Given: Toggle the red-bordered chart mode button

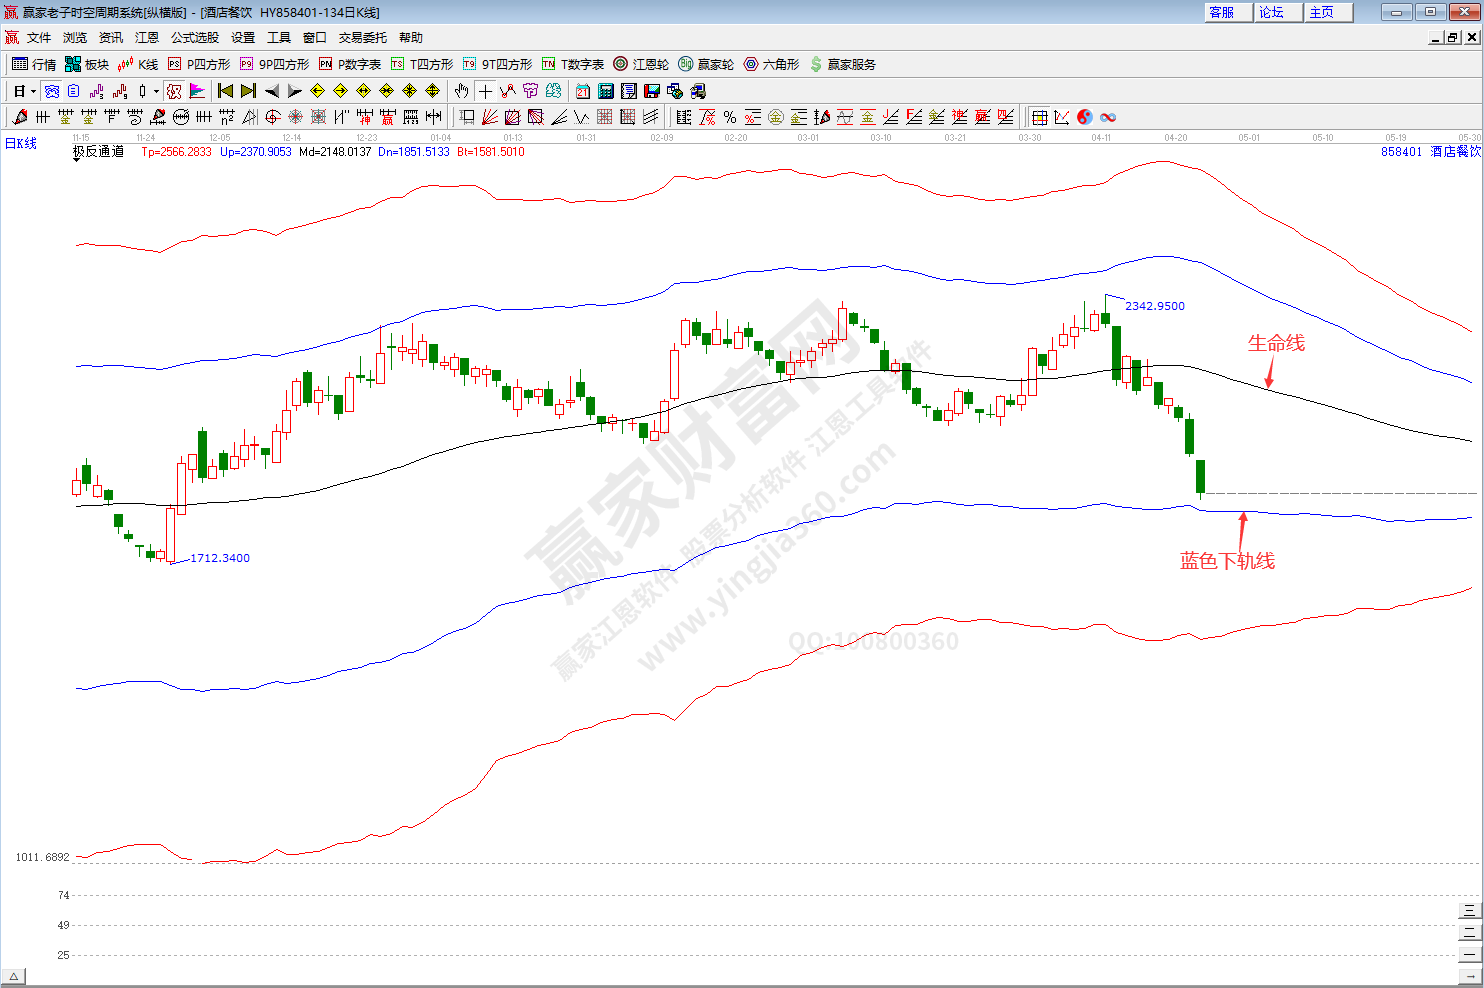Looking at the screenshot, I should click(174, 91).
